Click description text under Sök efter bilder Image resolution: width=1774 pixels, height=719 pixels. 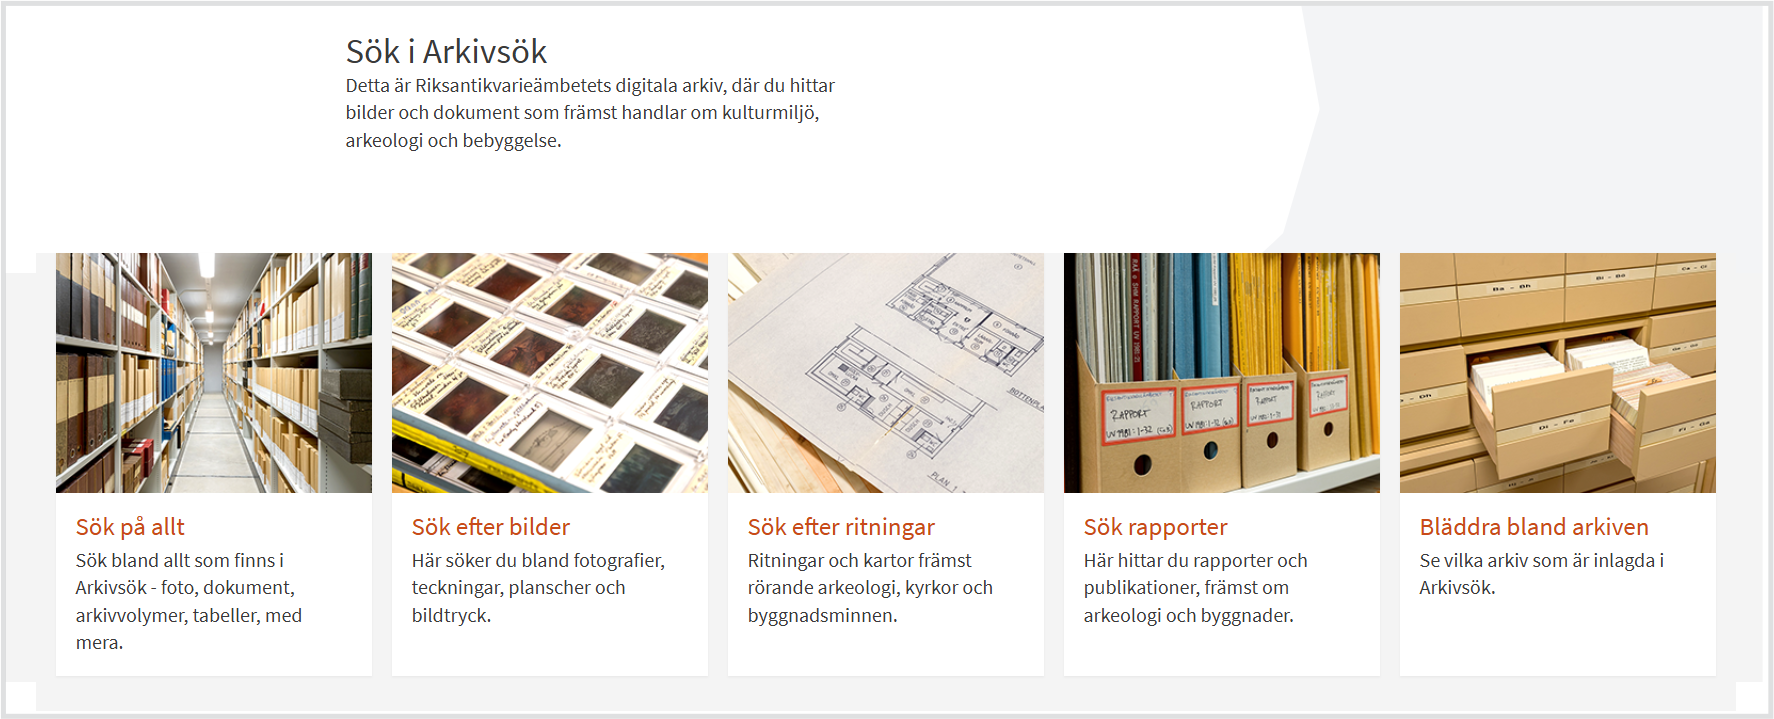(538, 588)
